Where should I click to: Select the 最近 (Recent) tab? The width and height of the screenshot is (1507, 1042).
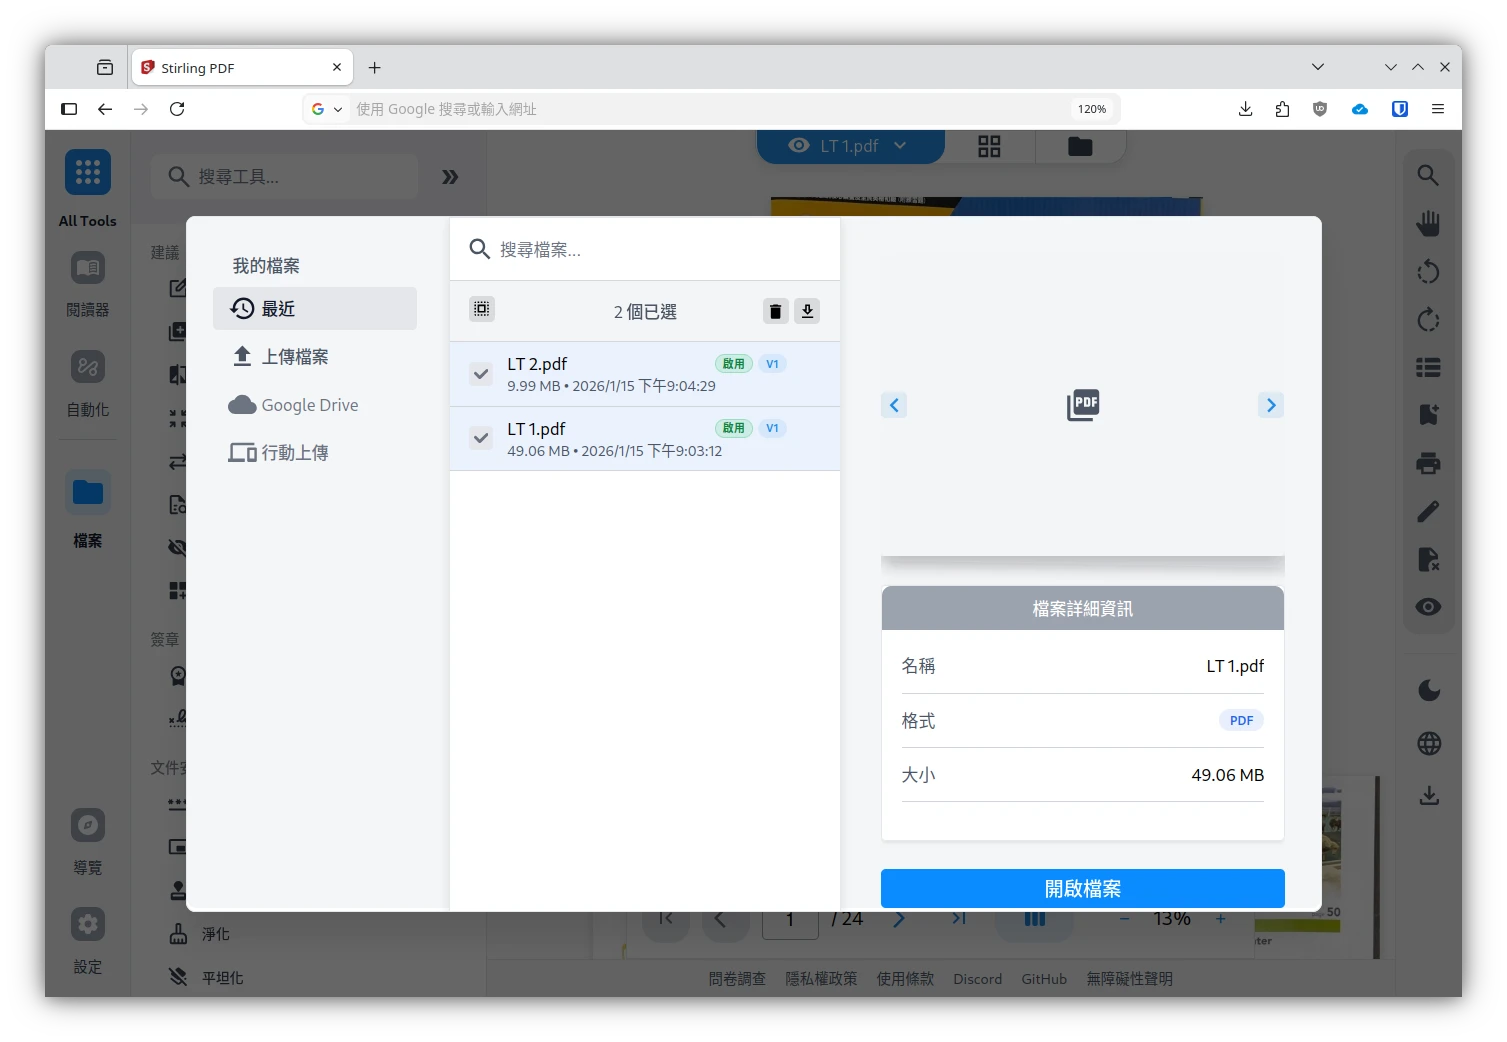[x=314, y=309]
